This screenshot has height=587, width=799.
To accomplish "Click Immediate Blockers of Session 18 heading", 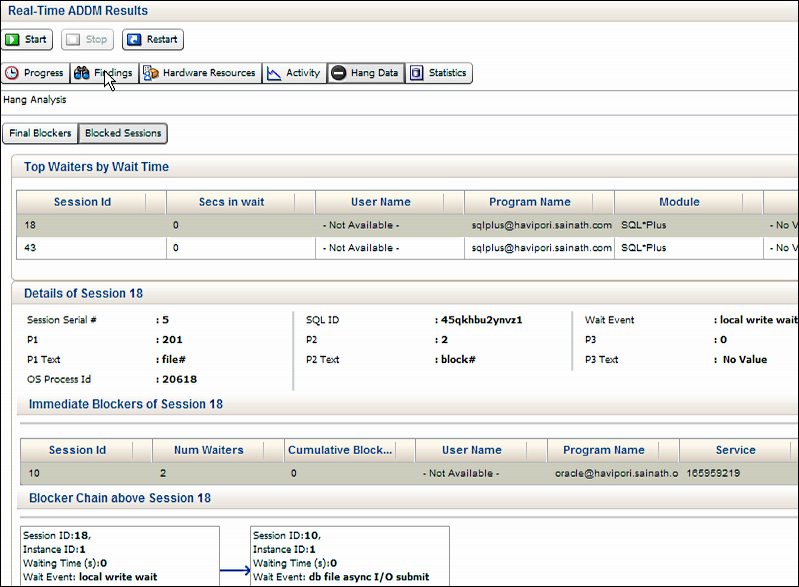I will point(126,405).
